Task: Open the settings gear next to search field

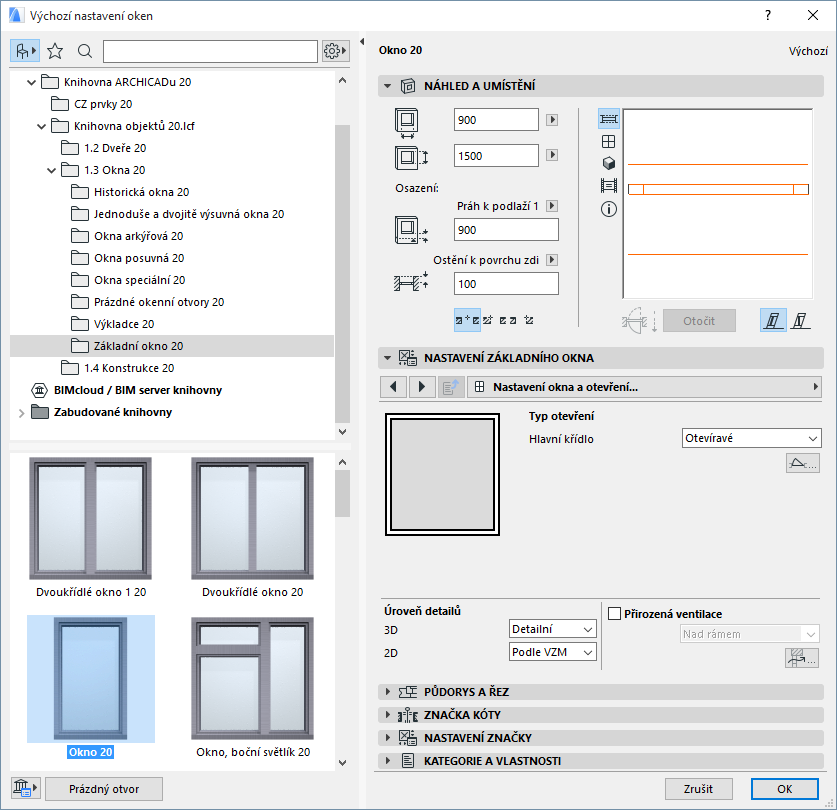Action: (x=333, y=50)
